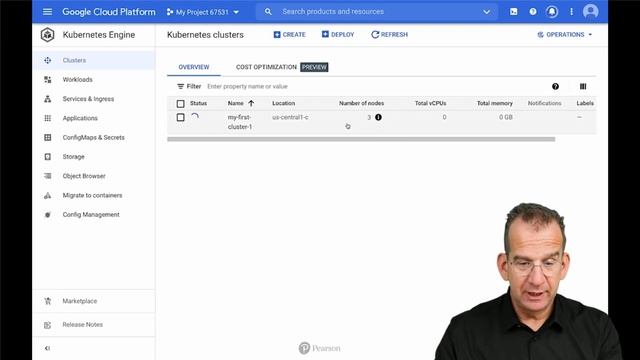Click the Storage sidebar icon
640x360 pixels.
(48, 157)
